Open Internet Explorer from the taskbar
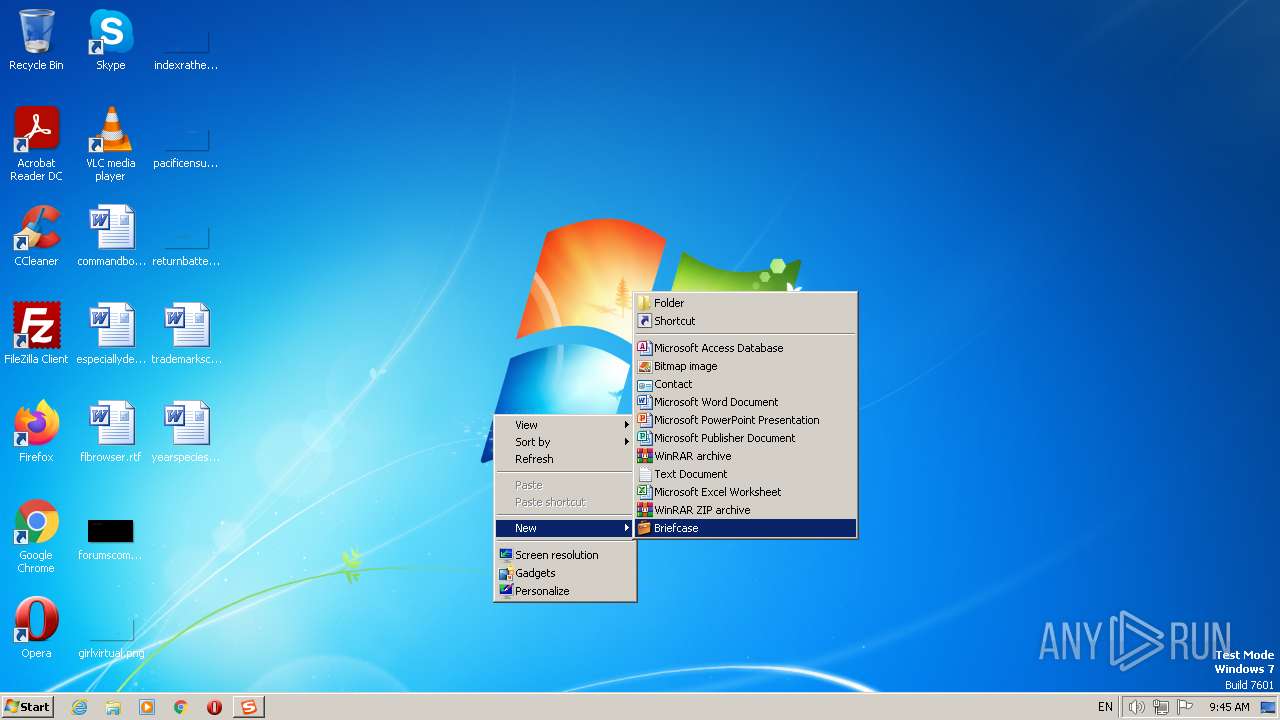 coord(79,707)
